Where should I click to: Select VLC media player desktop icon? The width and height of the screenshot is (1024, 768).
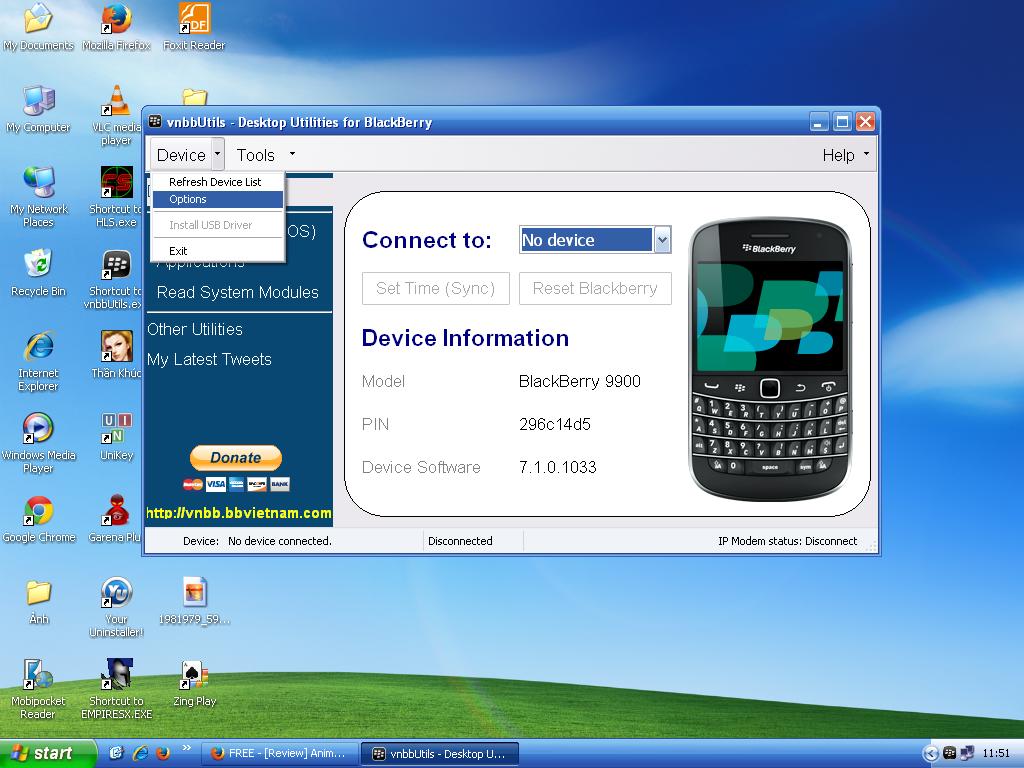116,115
